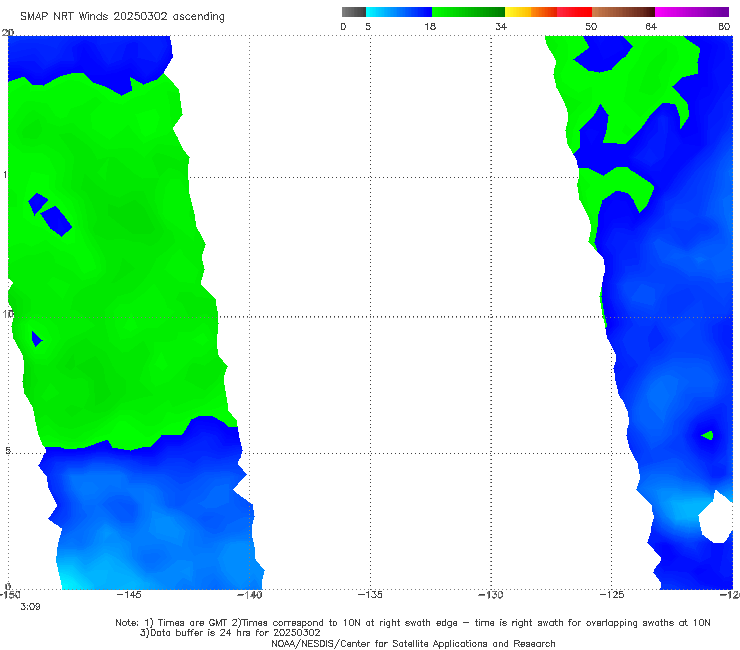Click the longitude label "-125"
This screenshot has width=740, height=650.
(612, 595)
